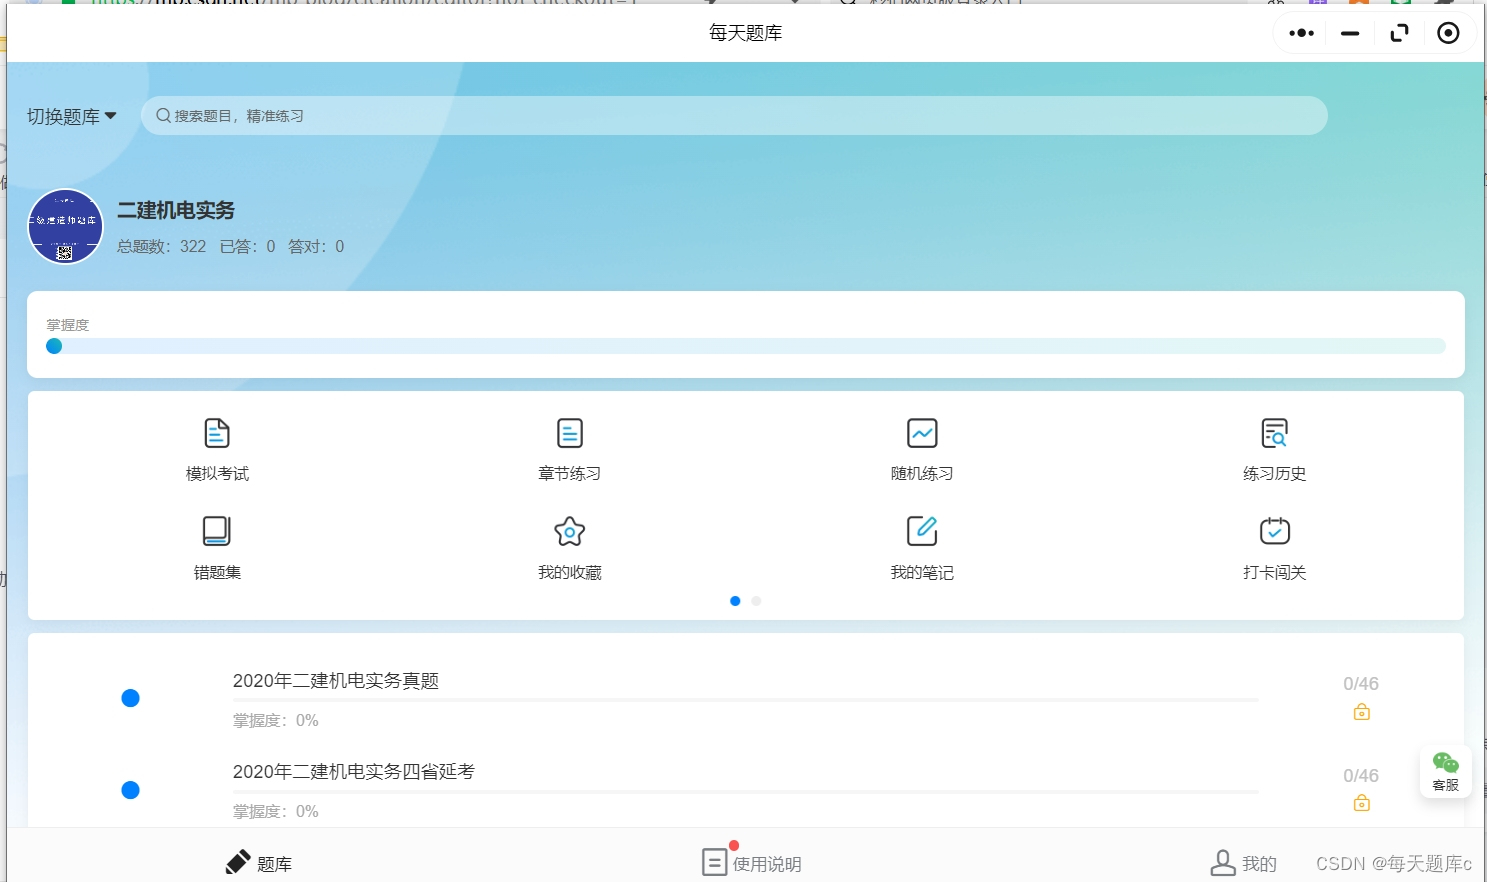Expand the 切换题库 dropdown
The width and height of the screenshot is (1487, 882).
coord(72,116)
